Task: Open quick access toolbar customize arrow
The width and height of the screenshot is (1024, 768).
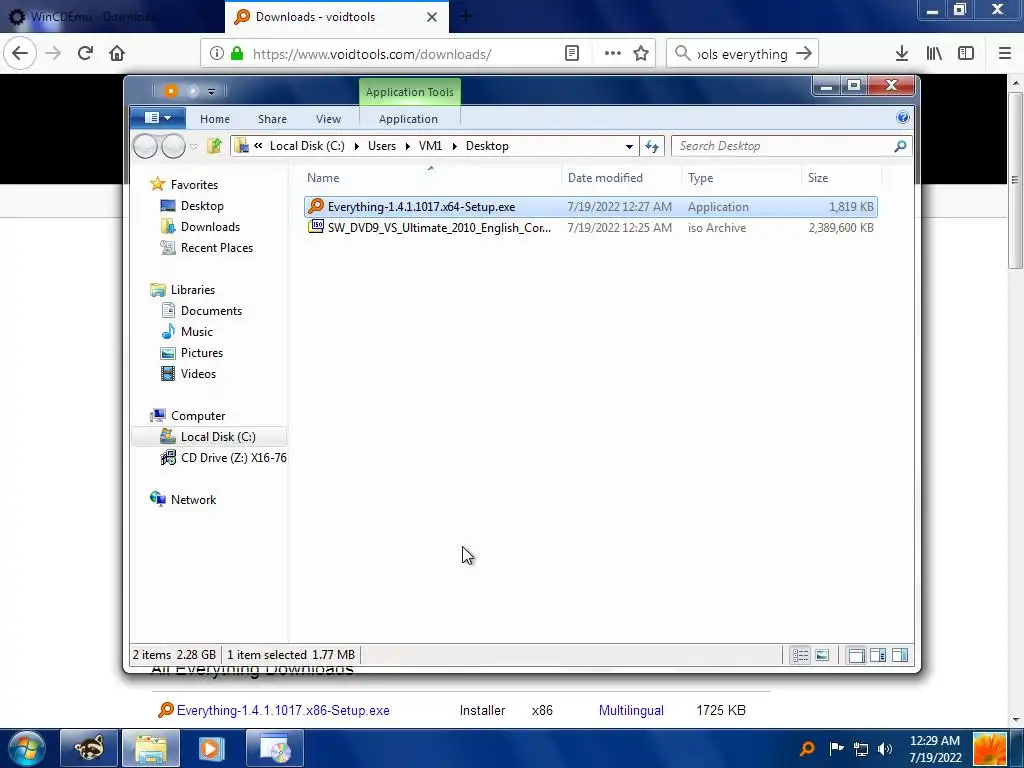Action: pos(211,92)
